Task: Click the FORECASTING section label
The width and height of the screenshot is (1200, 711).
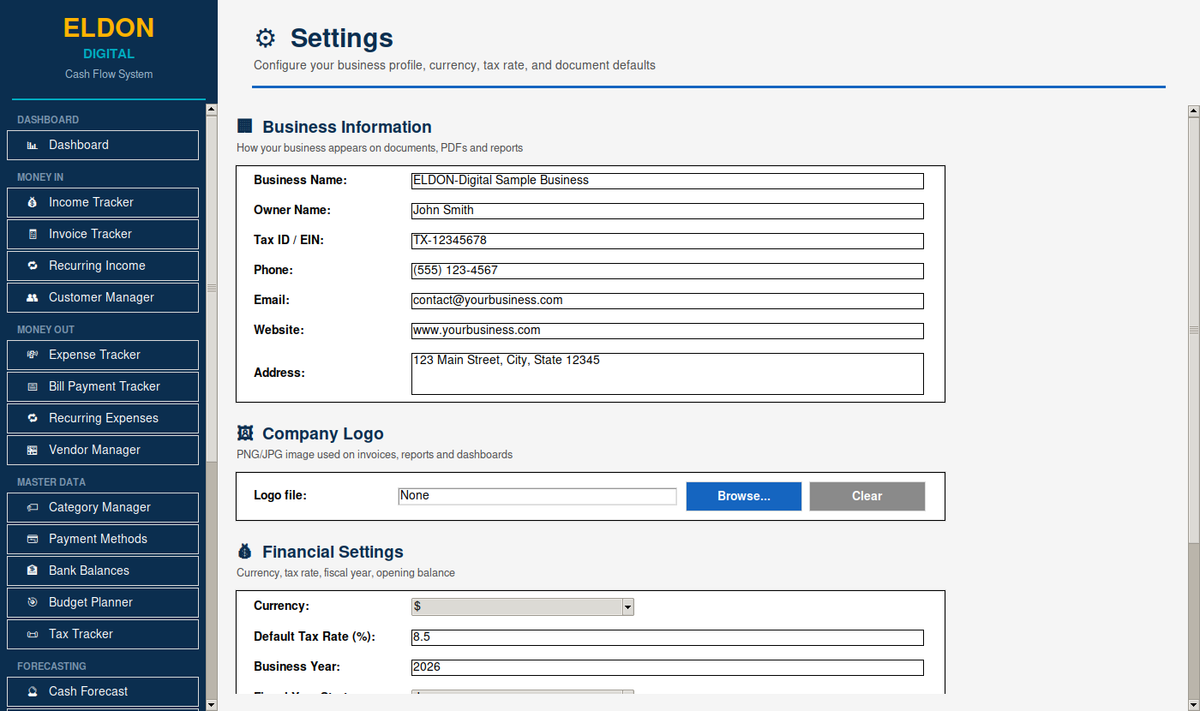Action: pos(51,666)
